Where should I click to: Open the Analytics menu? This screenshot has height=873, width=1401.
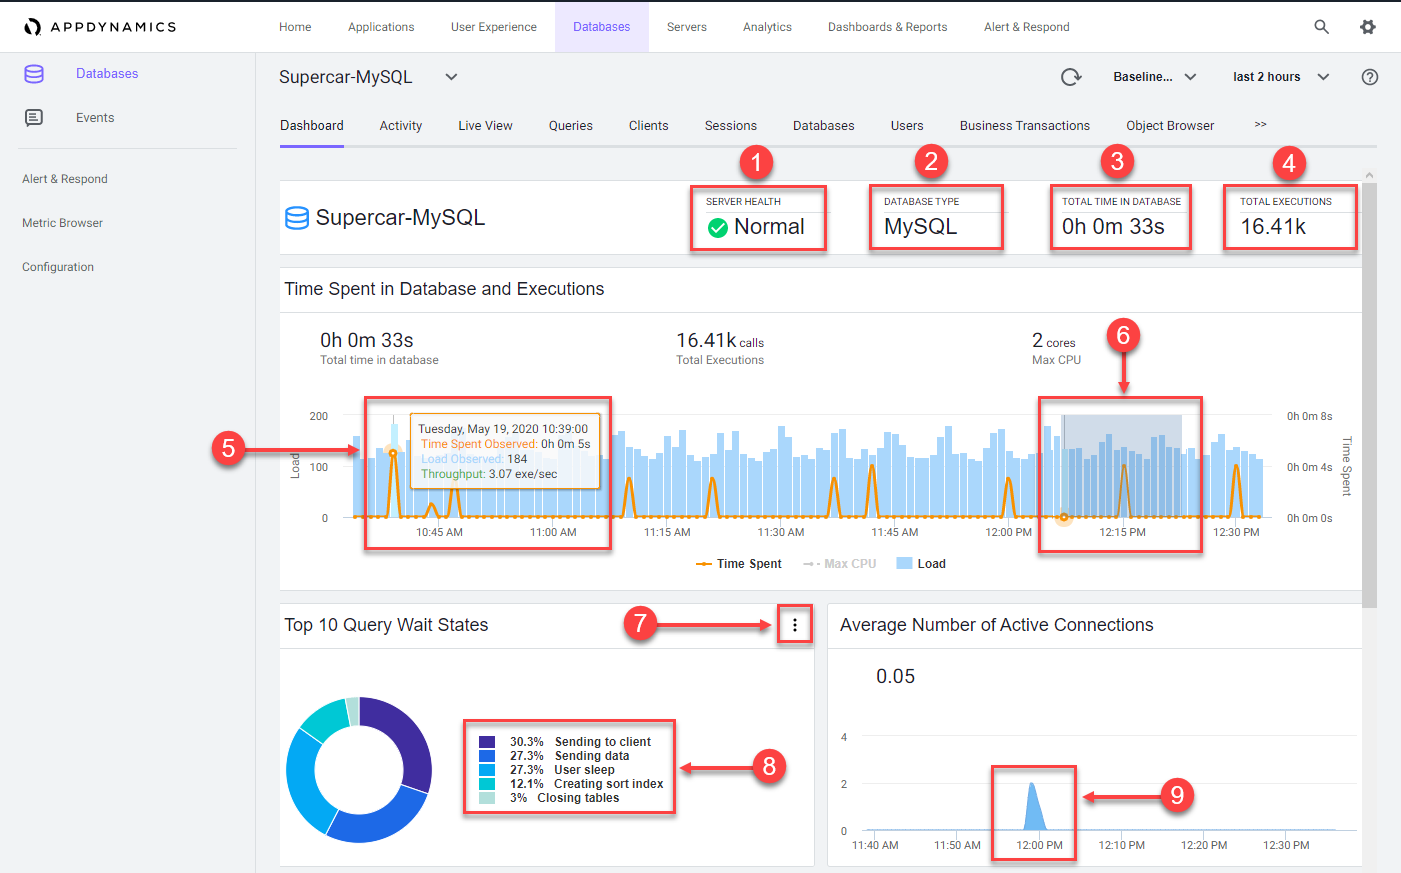click(767, 27)
